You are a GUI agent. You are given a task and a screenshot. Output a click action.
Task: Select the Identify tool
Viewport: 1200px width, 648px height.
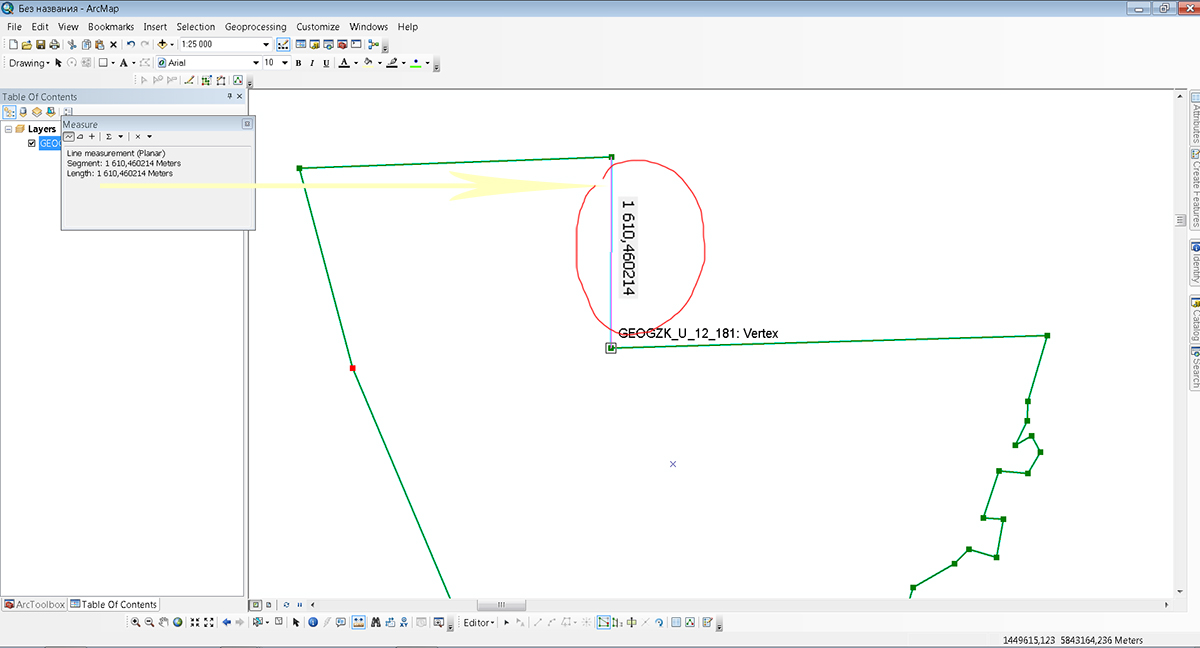pyautogui.click(x=312, y=622)
